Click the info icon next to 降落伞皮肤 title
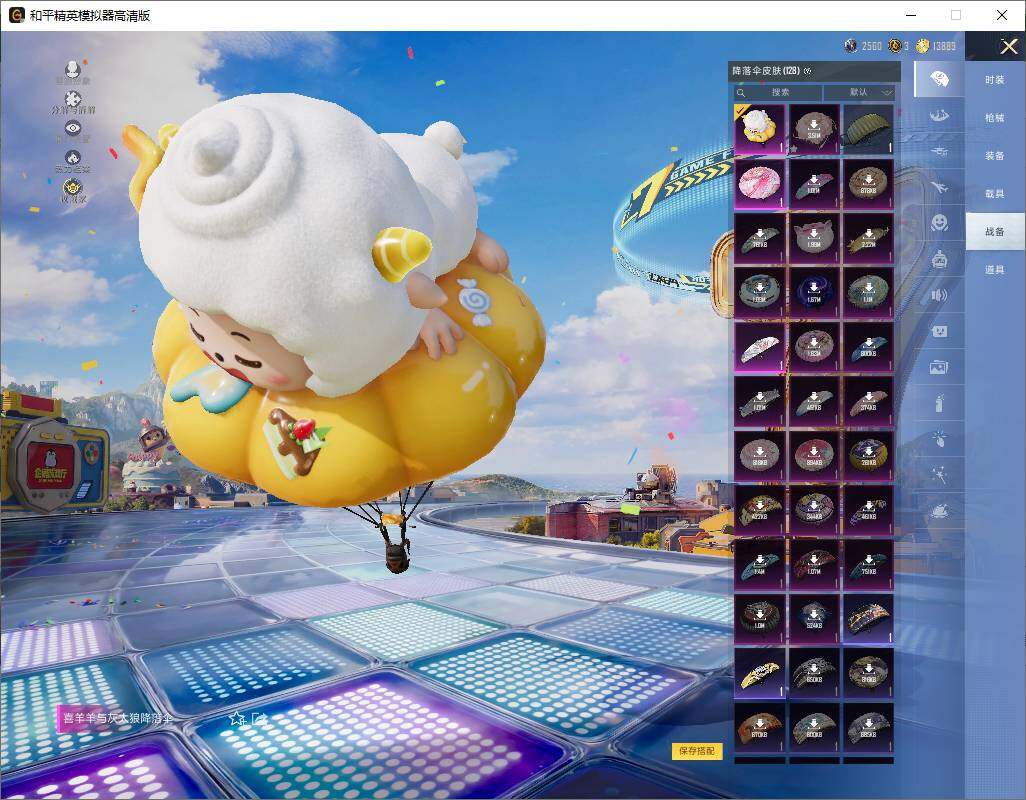Image resolution: width=1026 pixels, height=800 pixels. point(807,71)
